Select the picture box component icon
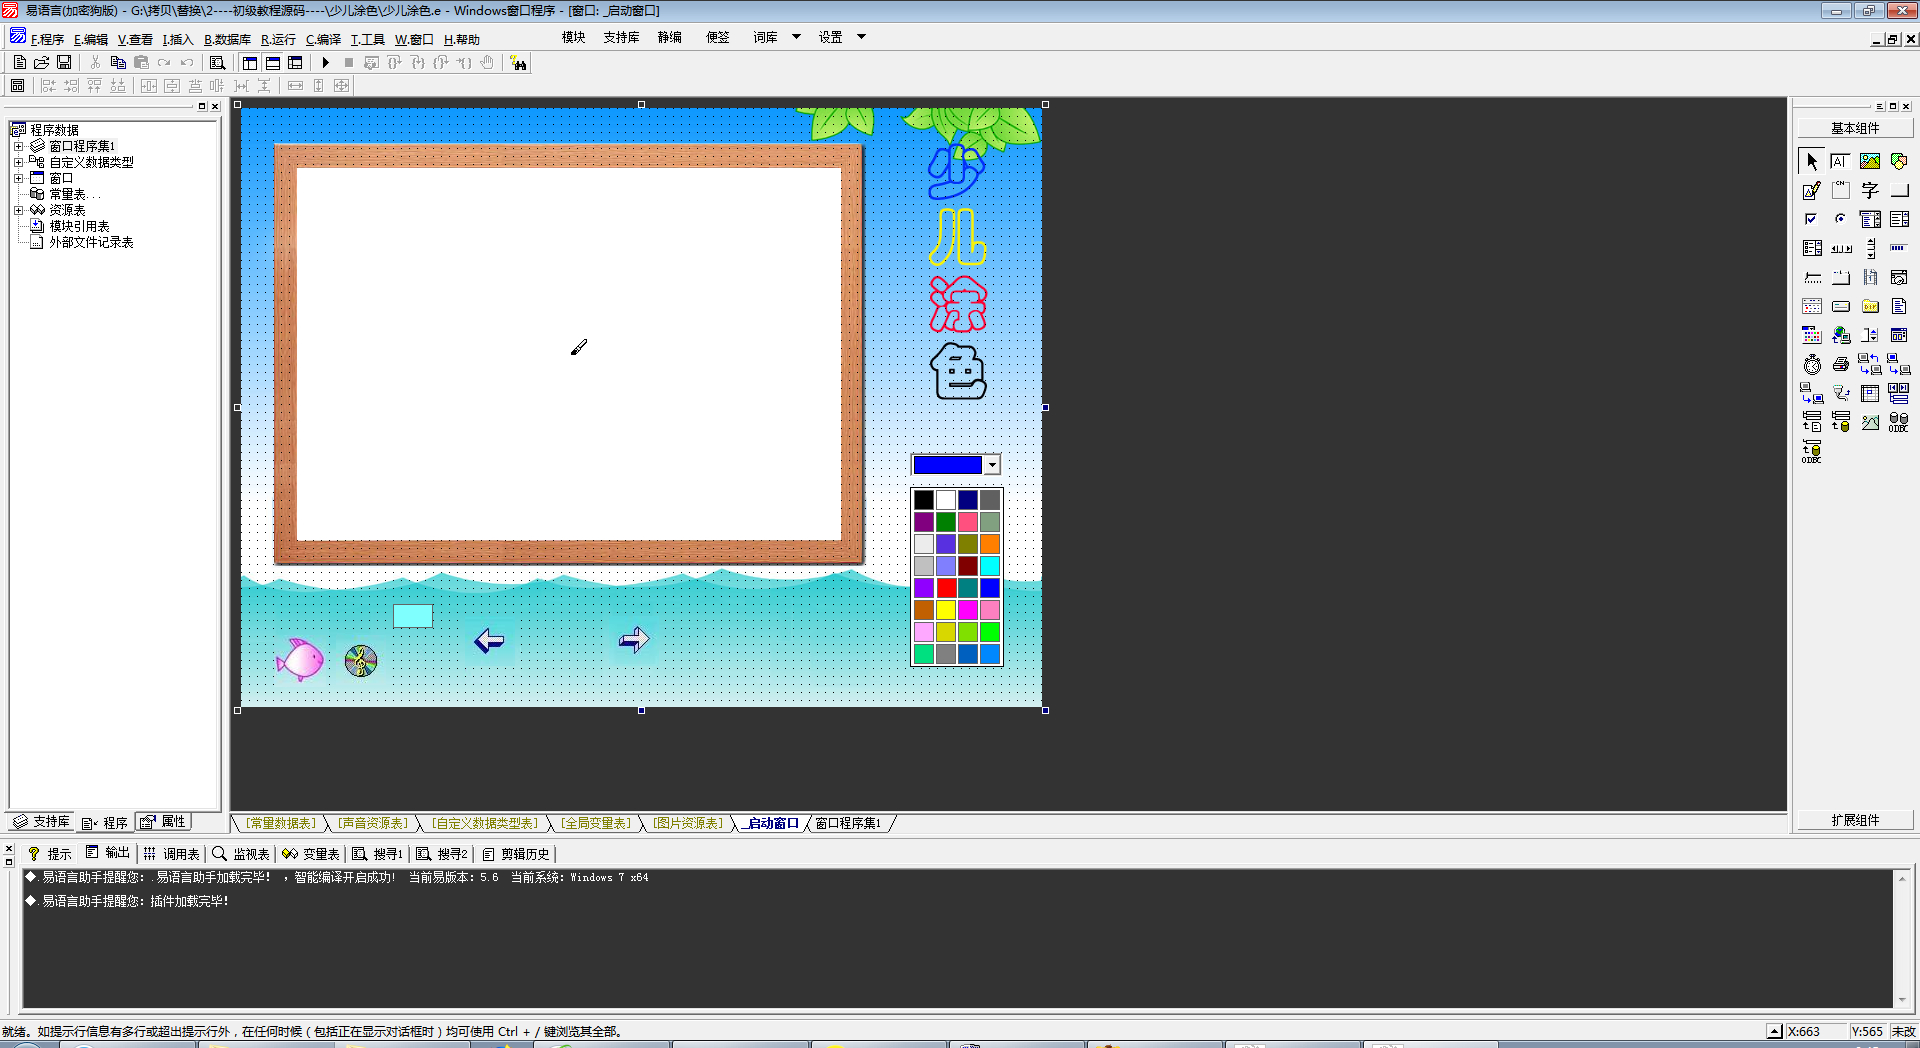The image size is (1920, 1048). 1869,161
